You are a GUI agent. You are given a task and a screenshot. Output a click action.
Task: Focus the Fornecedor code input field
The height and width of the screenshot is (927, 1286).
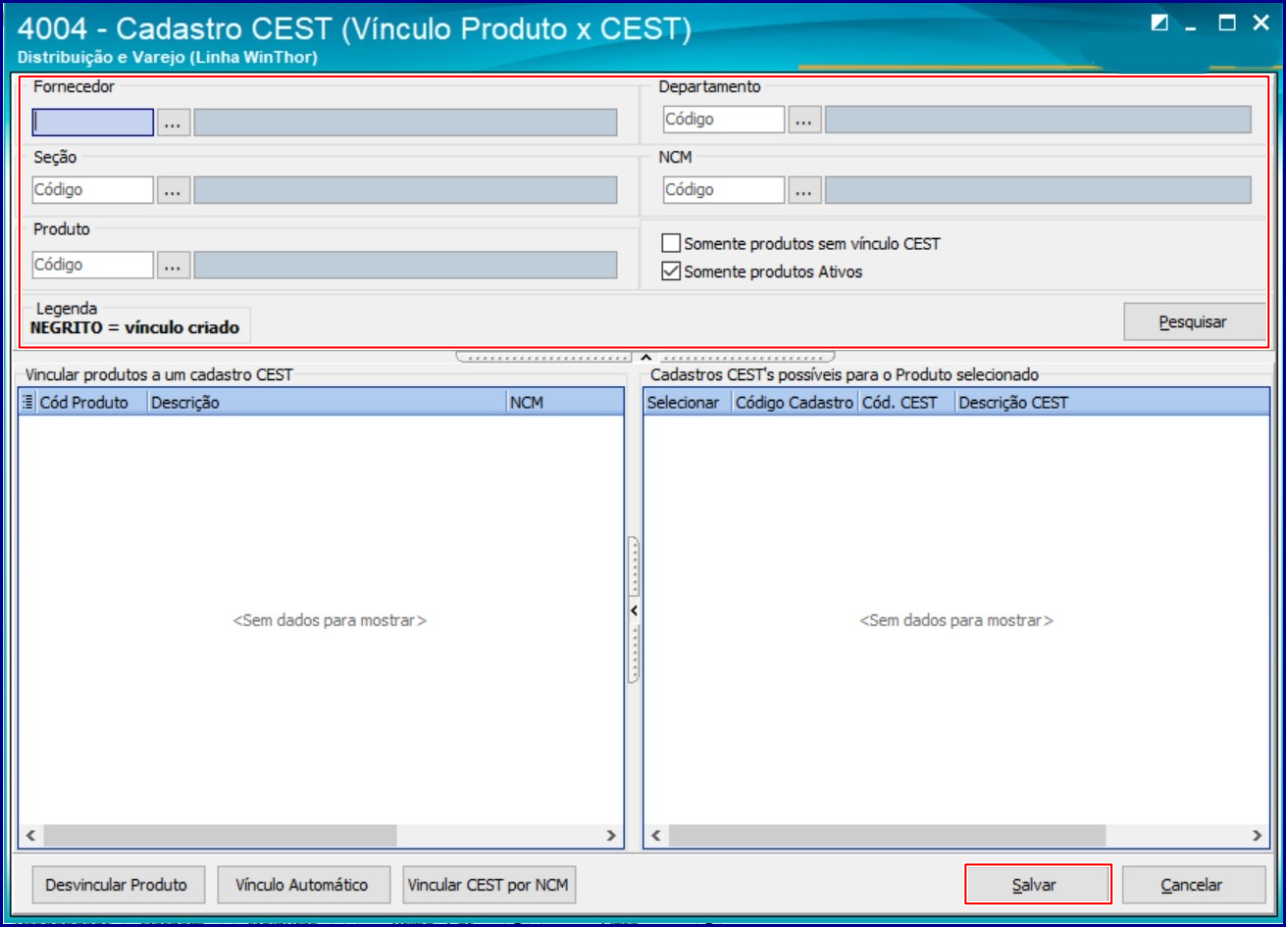pos(92,122)
